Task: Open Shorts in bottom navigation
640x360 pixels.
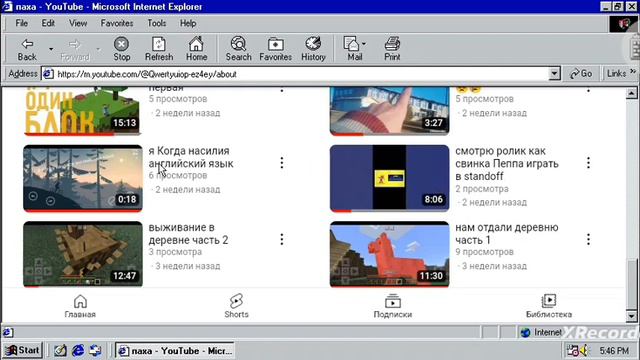Action: click(236, 307)
